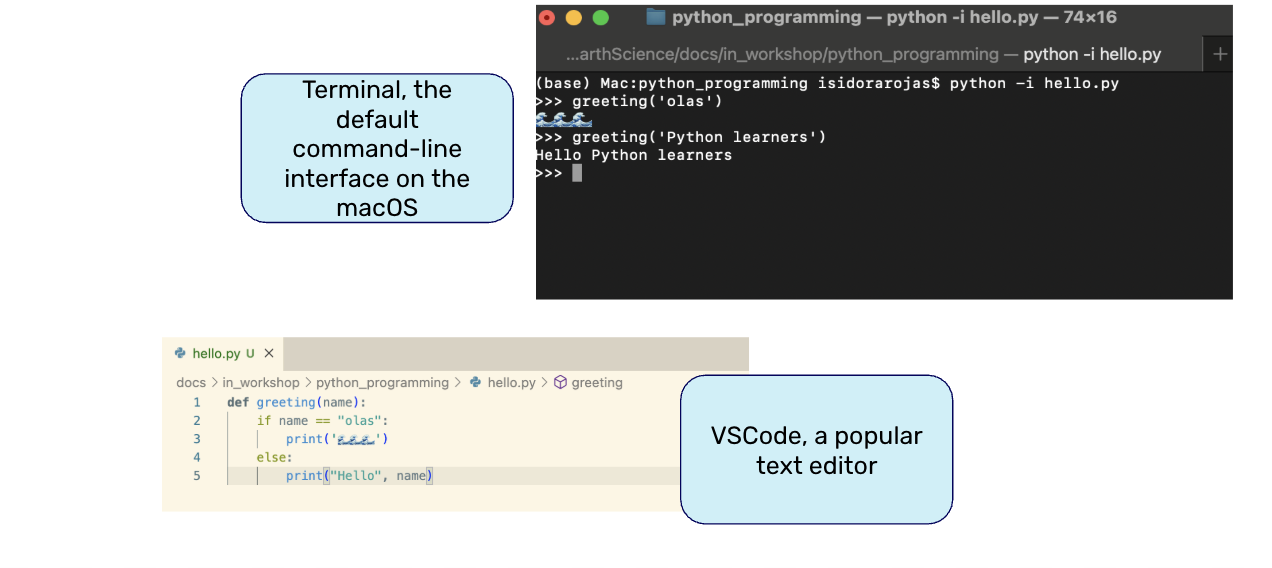Click the green zoom button of Terminal
1272x568 pixels.
[x=600, y=17]
